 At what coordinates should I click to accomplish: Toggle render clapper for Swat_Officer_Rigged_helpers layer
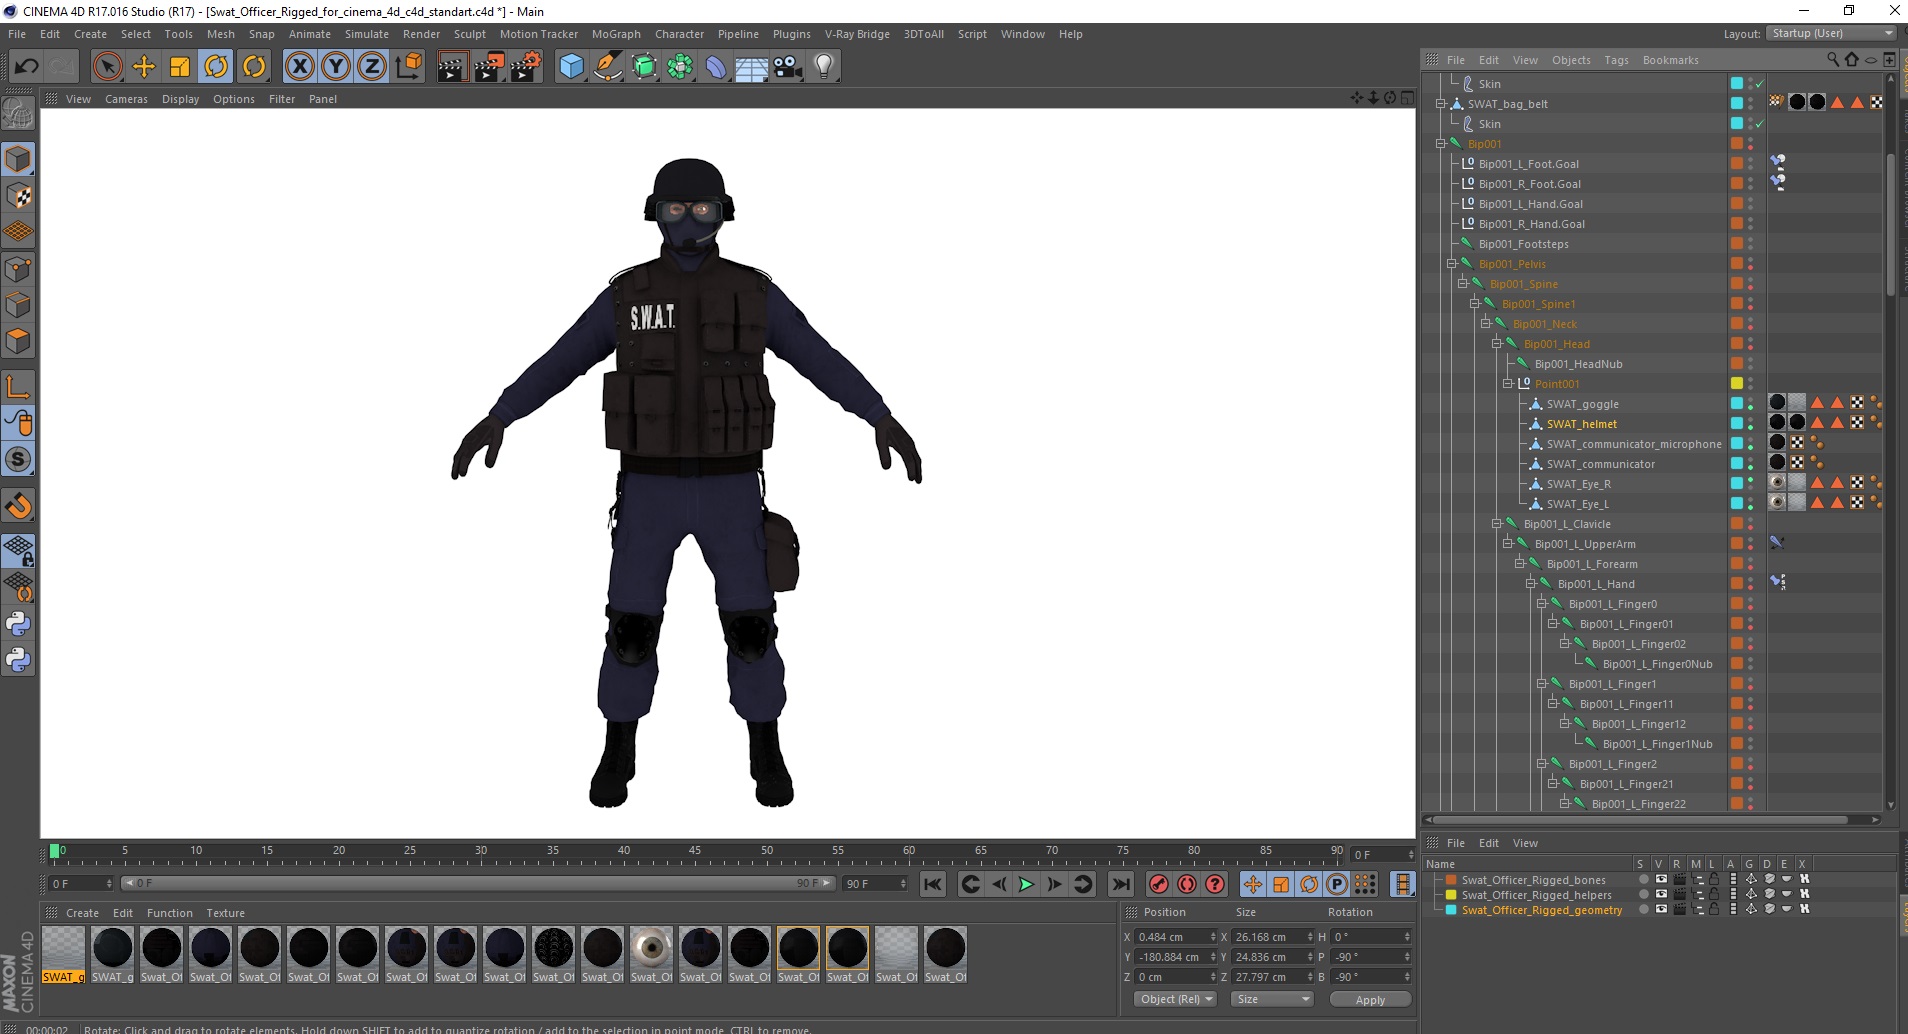click(x=1679, y=895)
